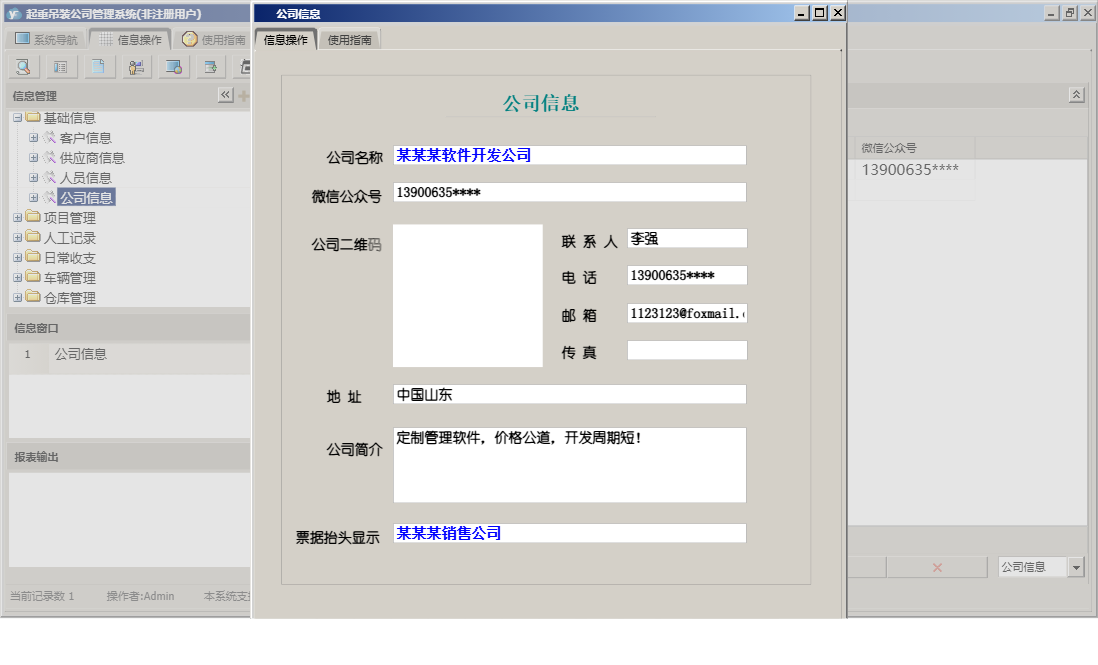This screenshot has width=1098, height=665.
Task: Select the search query tool in the toolbar
Action: click(22, 67)
